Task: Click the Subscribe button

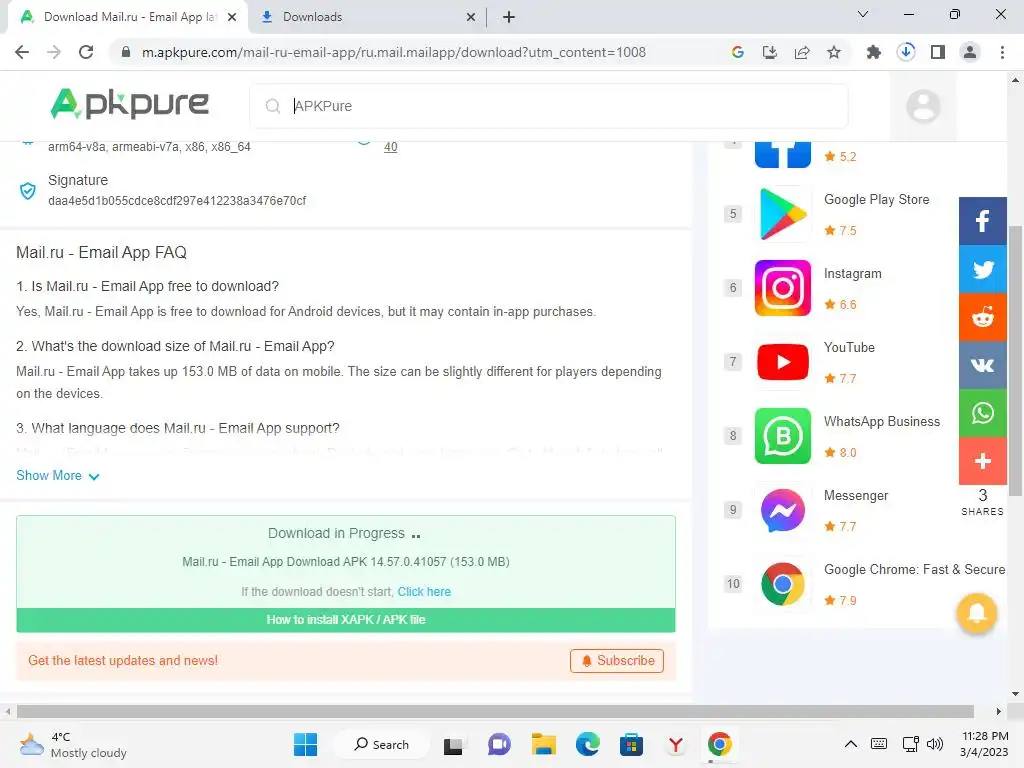Action: click(616, 661)
